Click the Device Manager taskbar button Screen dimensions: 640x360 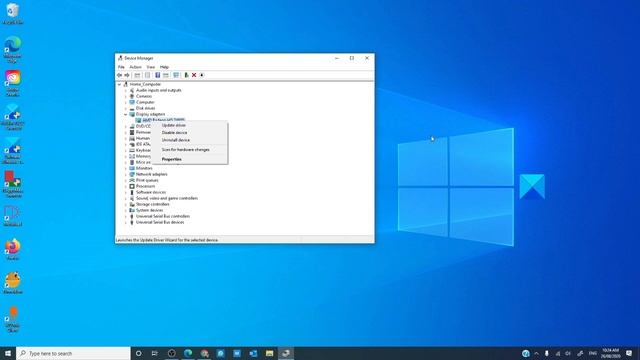pyautogui.click(x=286, y=353)
